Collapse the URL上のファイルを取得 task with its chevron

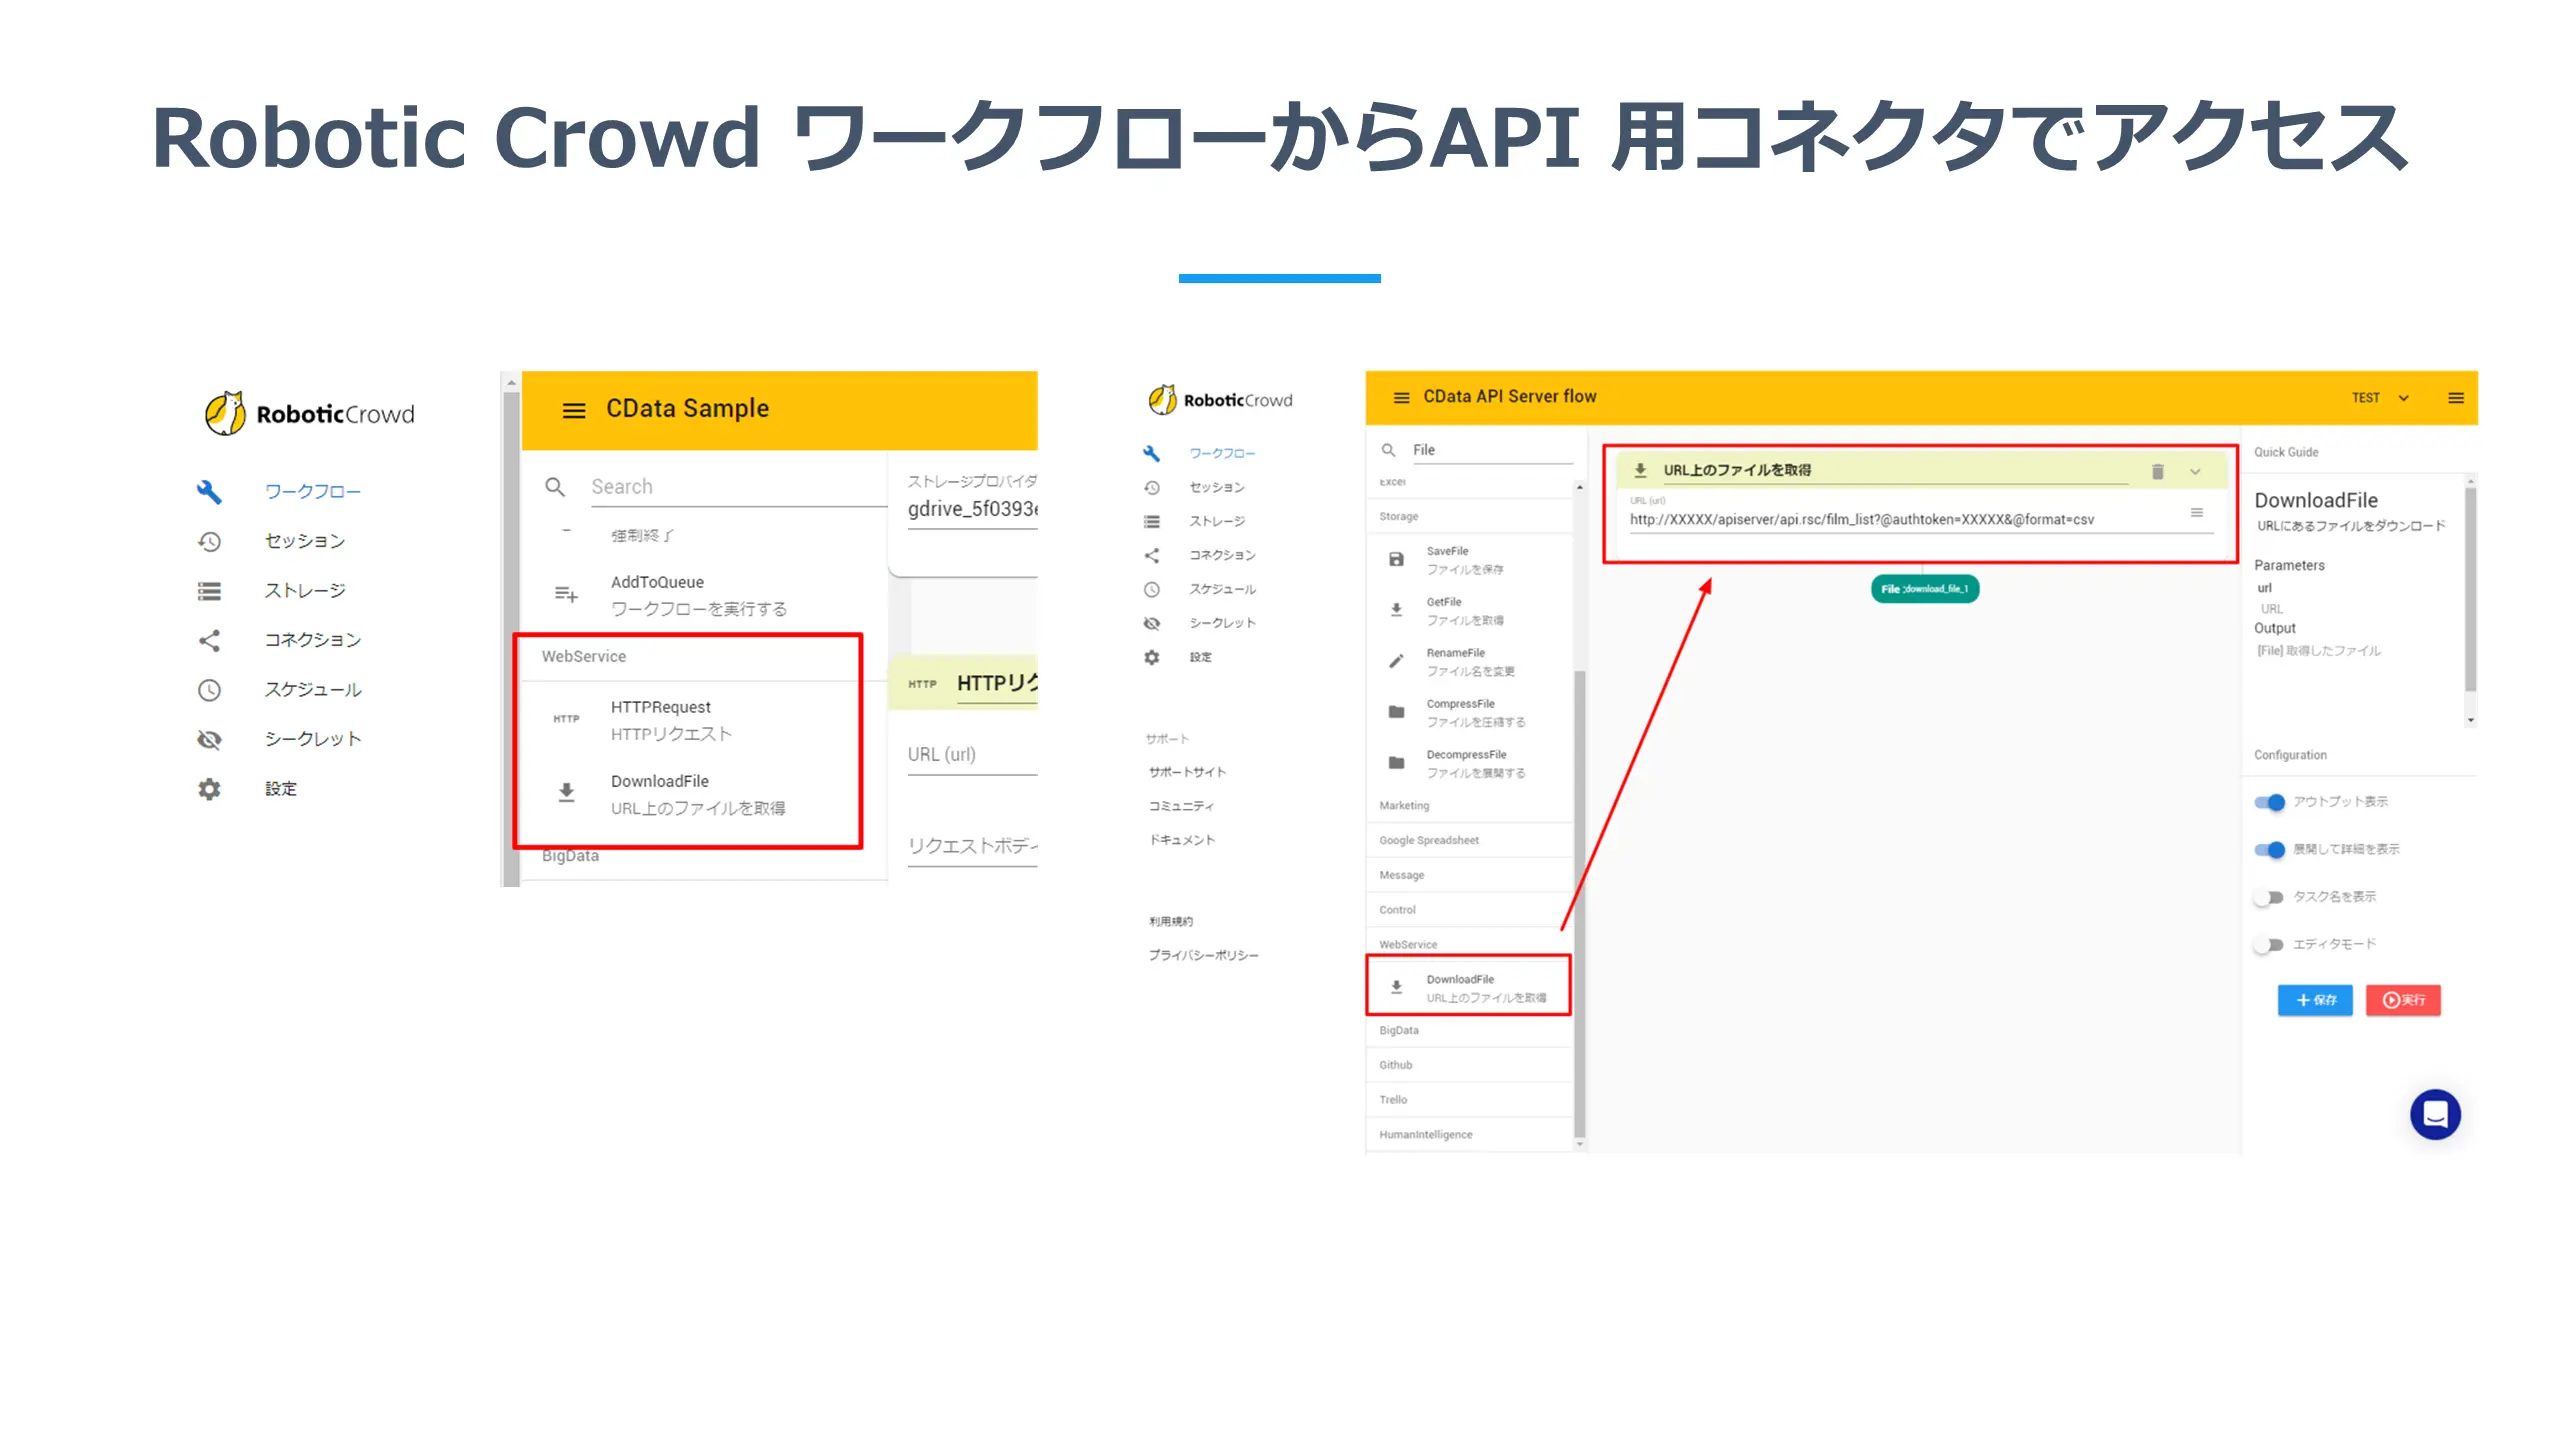tap(2196, 470)
